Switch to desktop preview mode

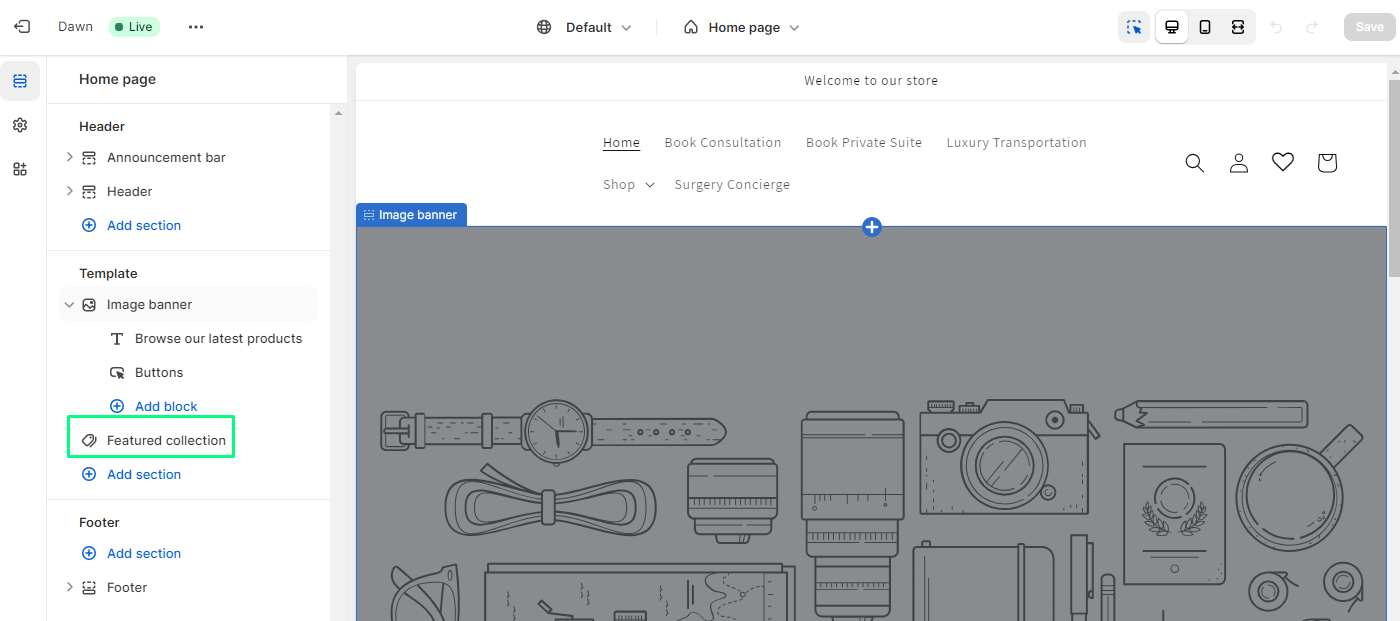[x=1171, y=27]
